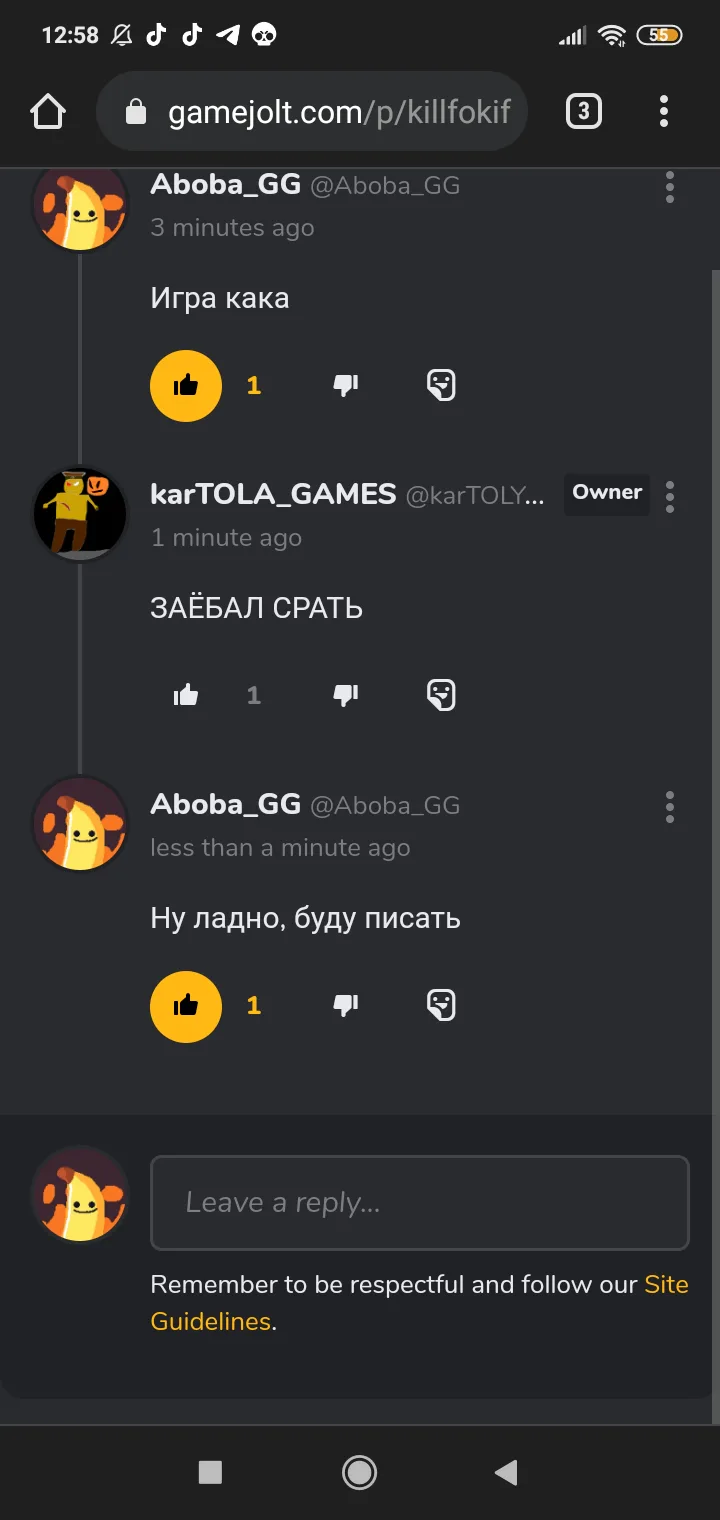Toggle like on the "Игра кака" comment

[186, 385]
